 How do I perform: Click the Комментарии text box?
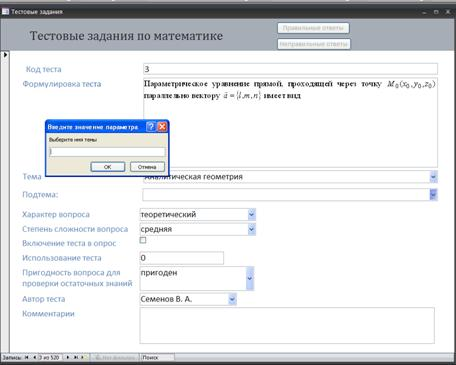[x=287, y=325]
